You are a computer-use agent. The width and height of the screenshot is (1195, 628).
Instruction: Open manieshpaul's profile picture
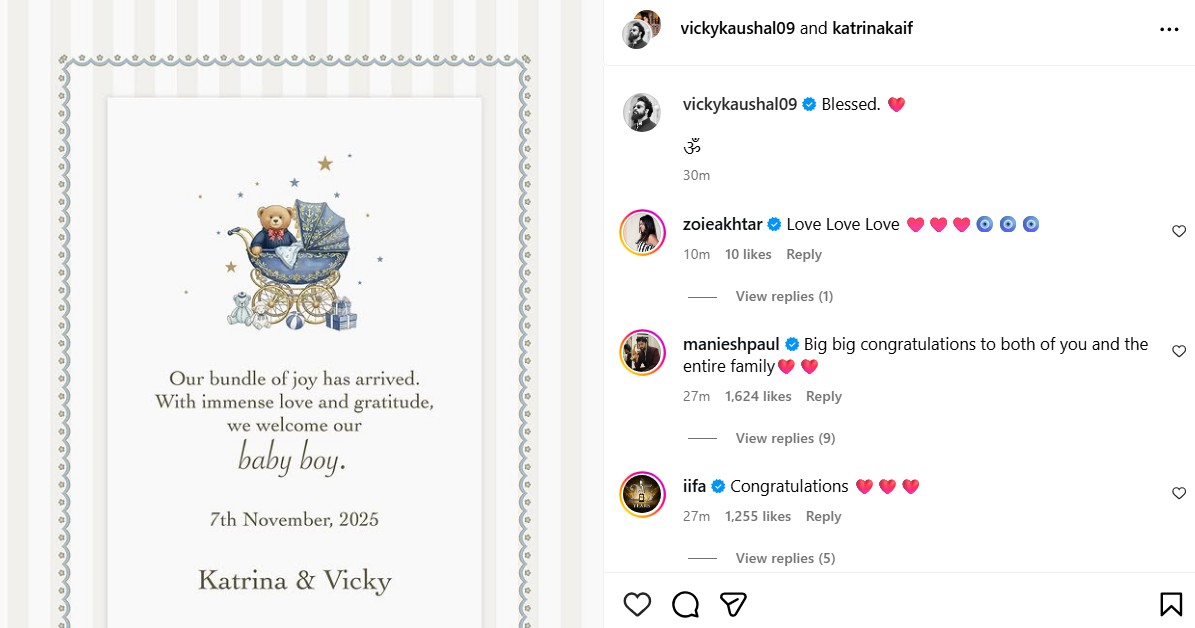(x=642, y=353)
